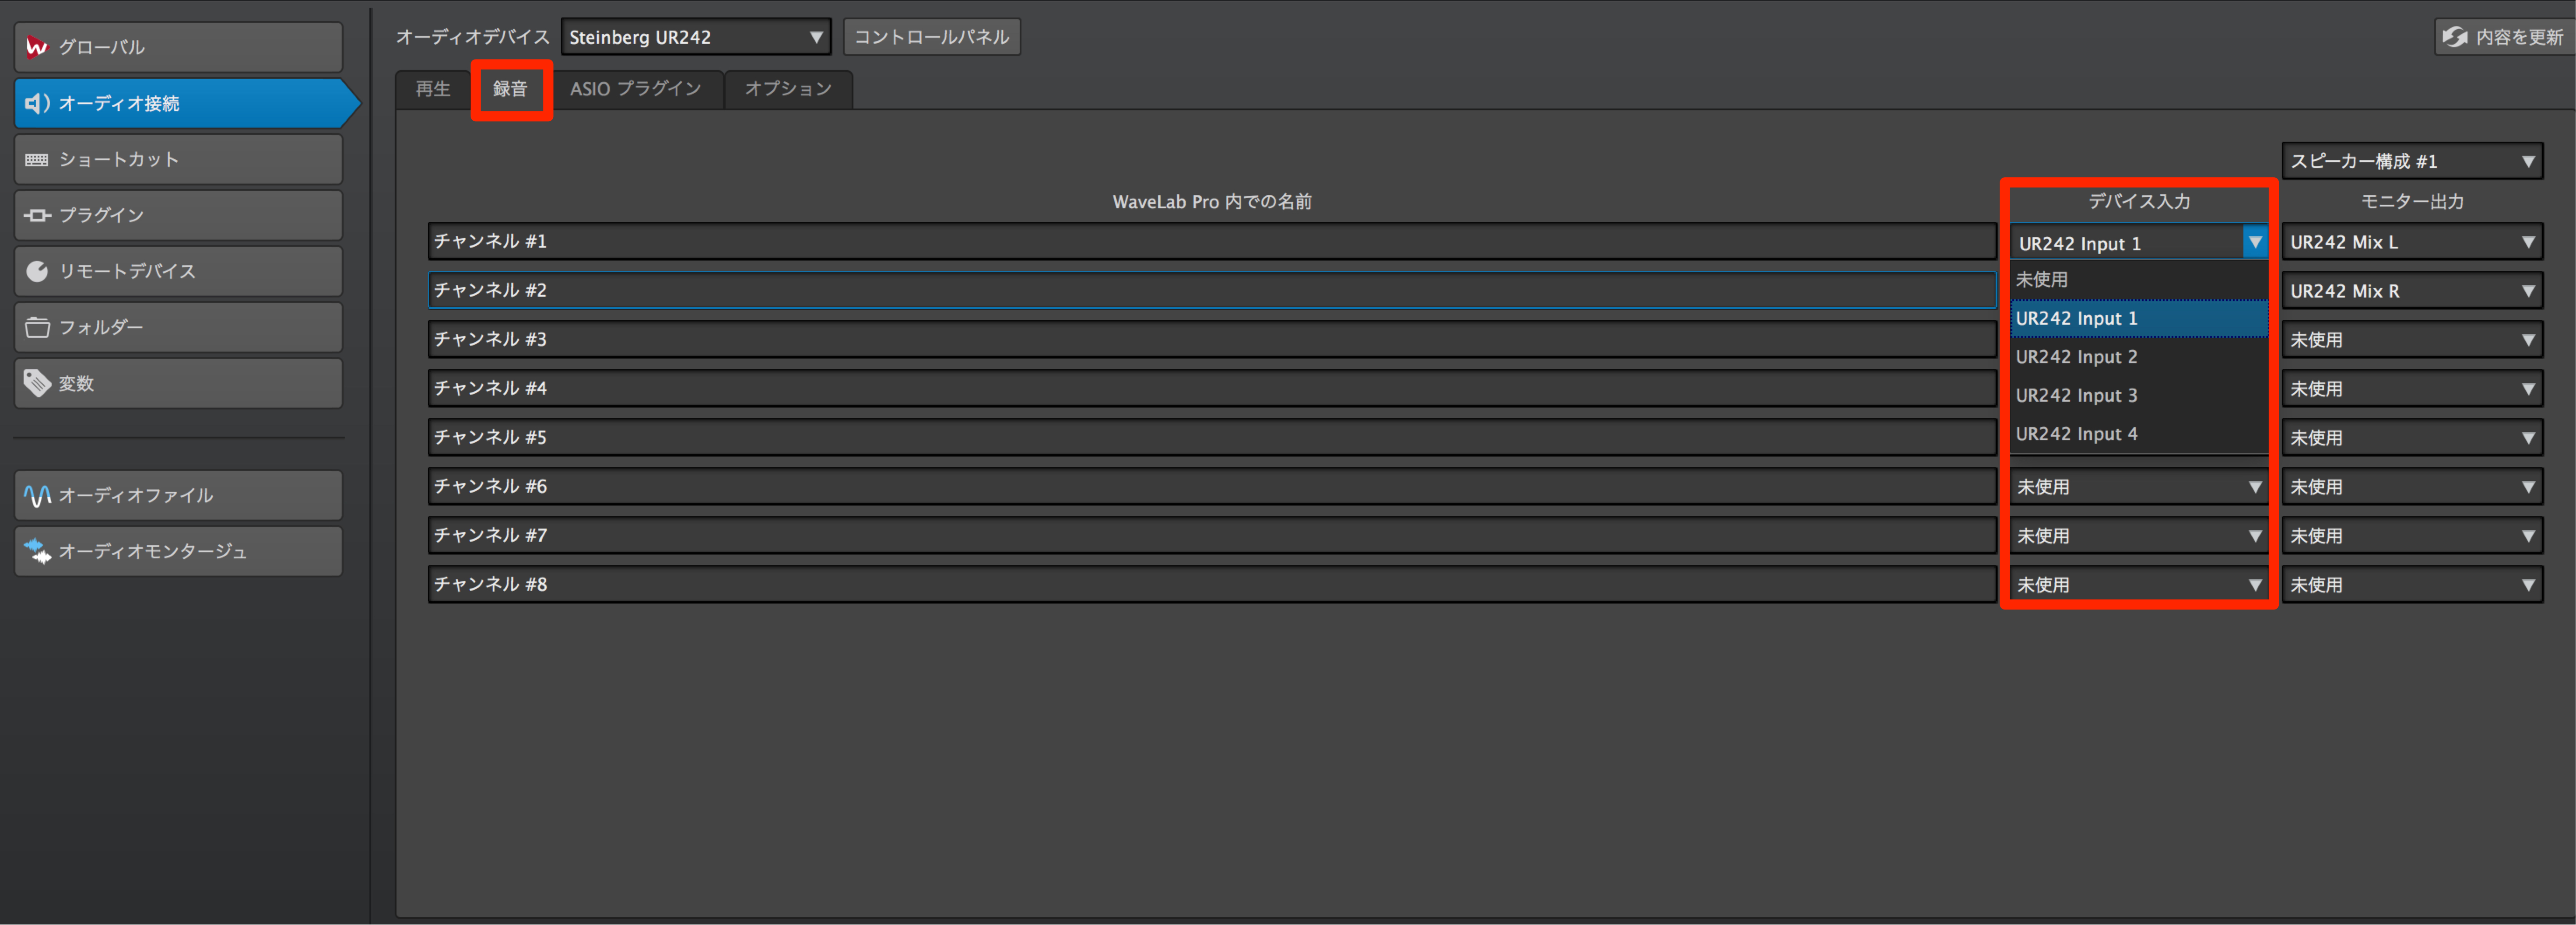Open the UR242 Mix L monitor output dropdown

[2412, 242]
